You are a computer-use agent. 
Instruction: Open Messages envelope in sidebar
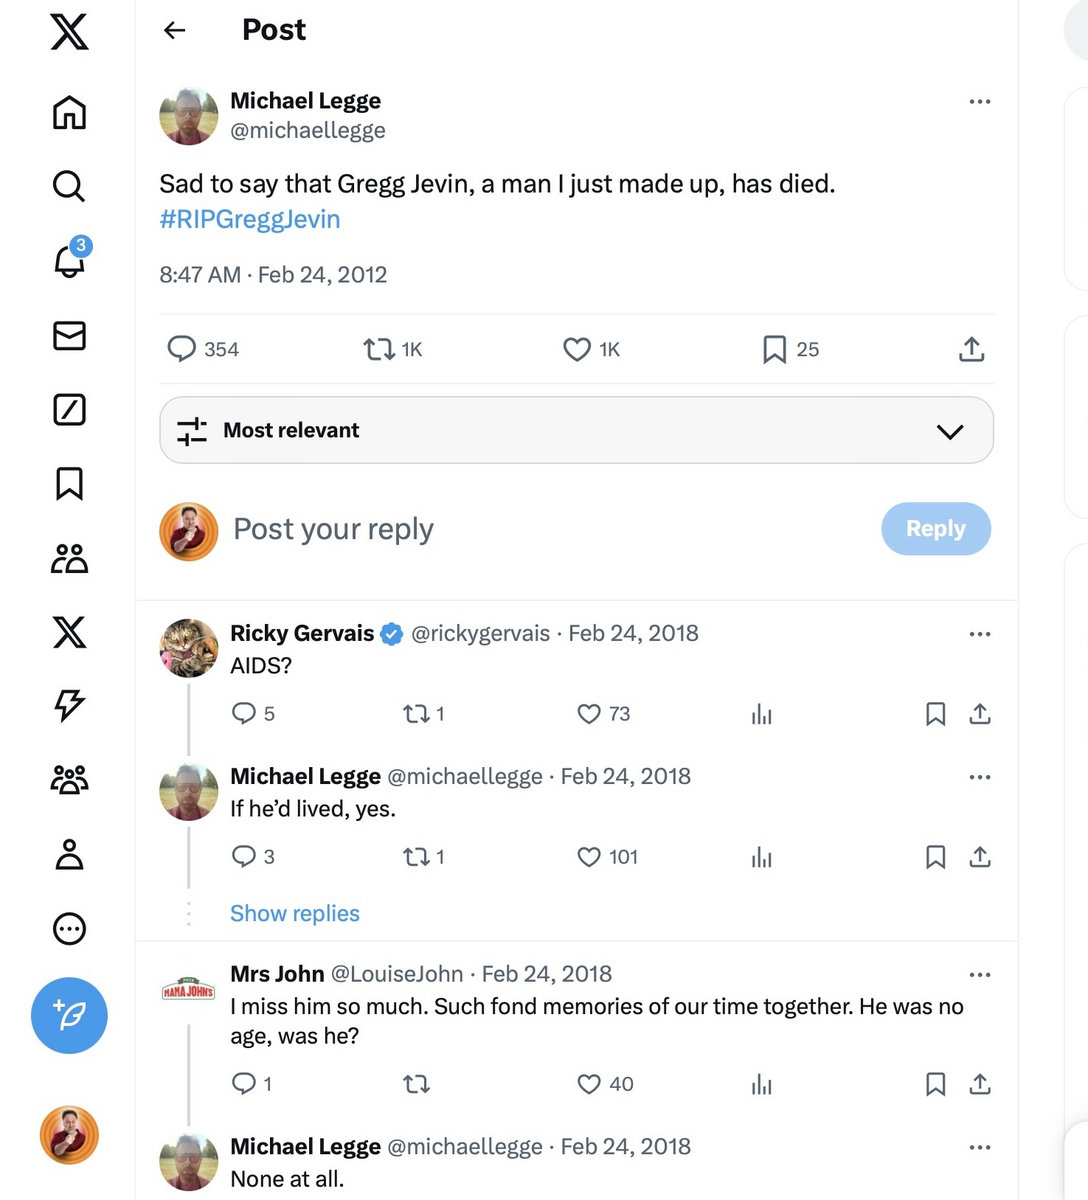coord(69,336)
